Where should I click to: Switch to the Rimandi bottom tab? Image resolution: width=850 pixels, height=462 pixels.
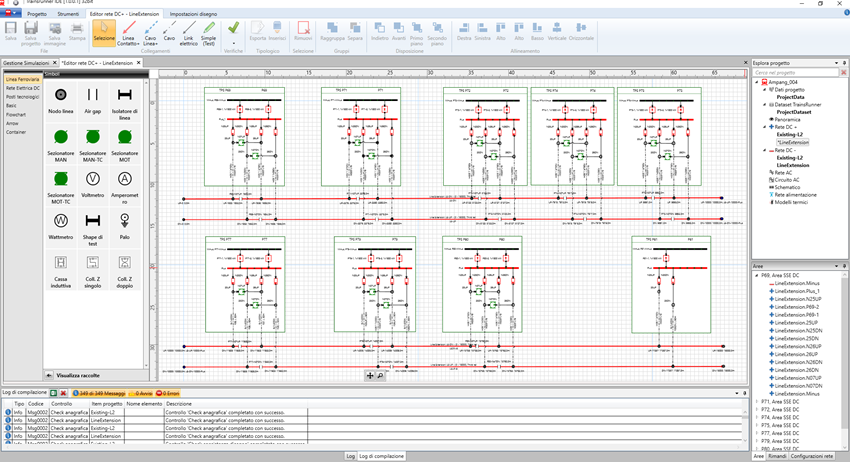pos(777,457)
